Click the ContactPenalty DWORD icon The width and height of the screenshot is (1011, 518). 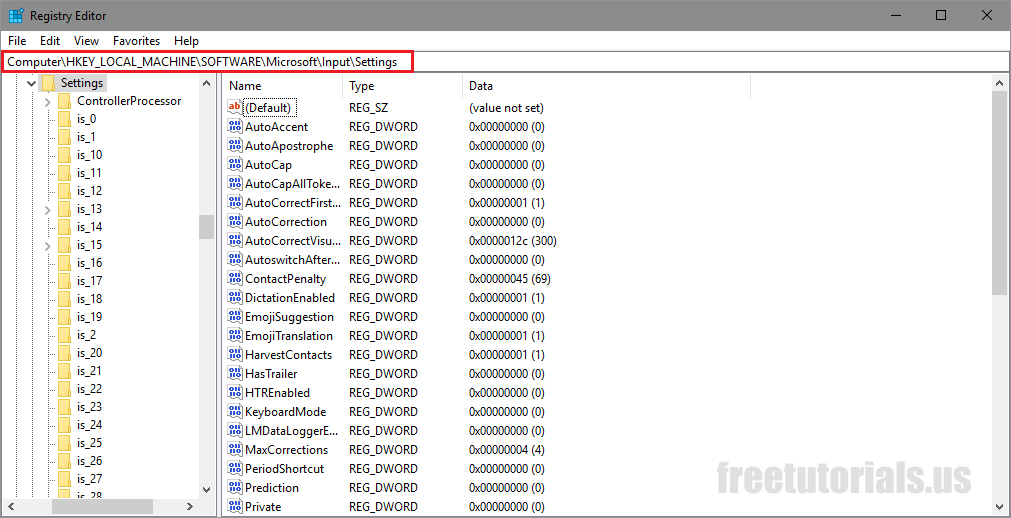[x=235, y=279]
